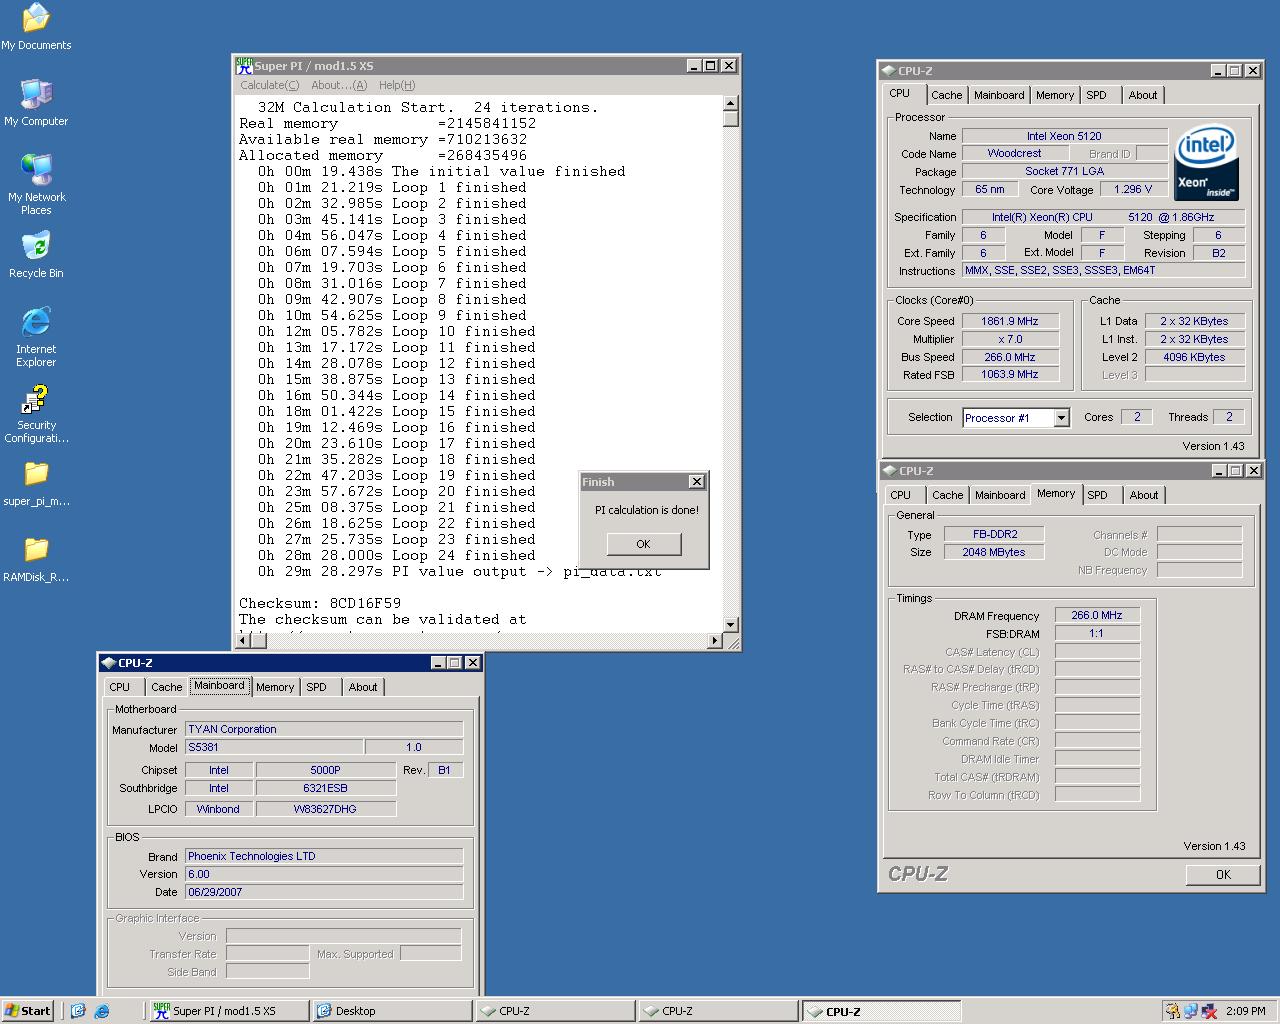Click Super PI / mod1.5 XS taskbar button
The height and width of the screenshot is (1024, 1280).
(228, 1011)
